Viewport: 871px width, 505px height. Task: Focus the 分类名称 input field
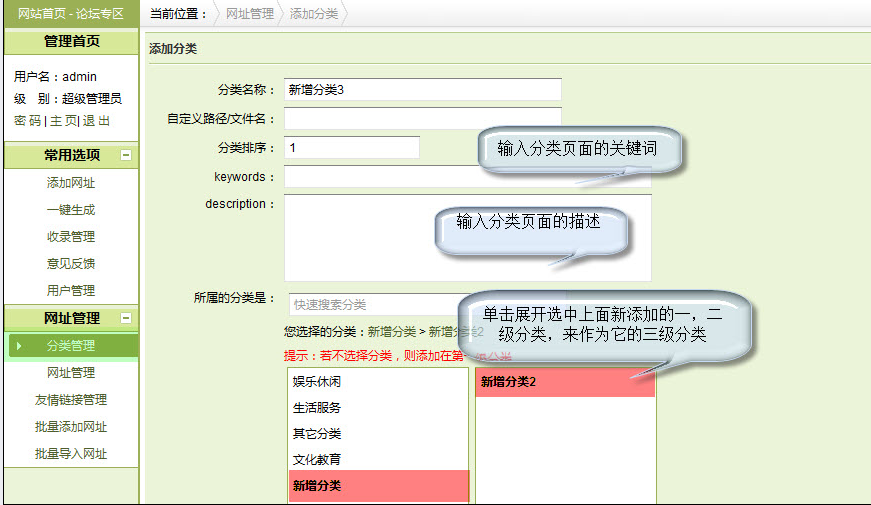[x=423, y=89]
